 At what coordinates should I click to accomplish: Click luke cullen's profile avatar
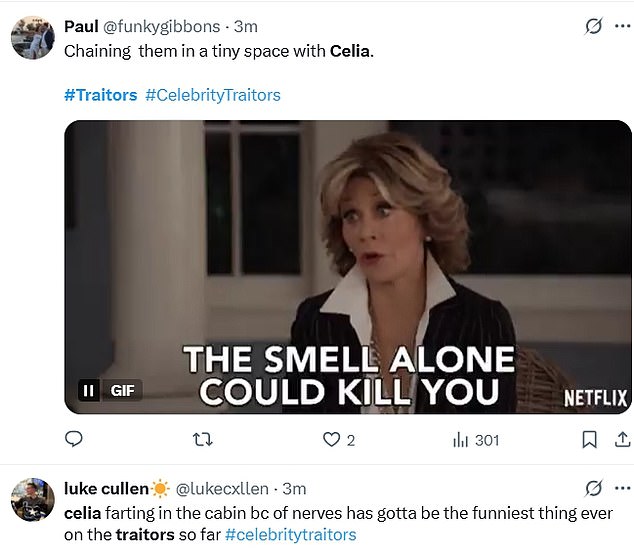(32, 499)
